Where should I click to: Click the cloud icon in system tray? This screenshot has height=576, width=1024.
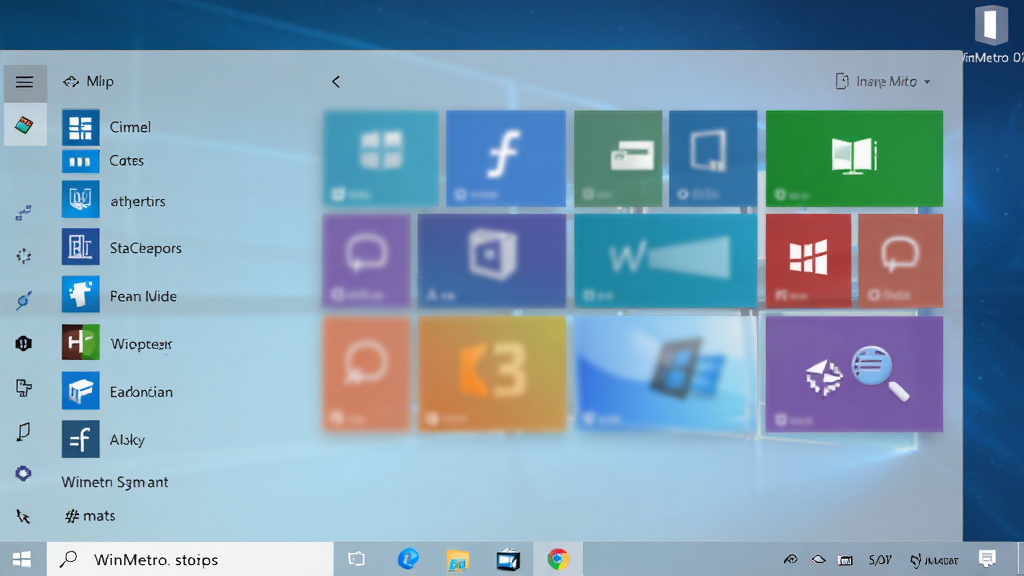[818, 560]
